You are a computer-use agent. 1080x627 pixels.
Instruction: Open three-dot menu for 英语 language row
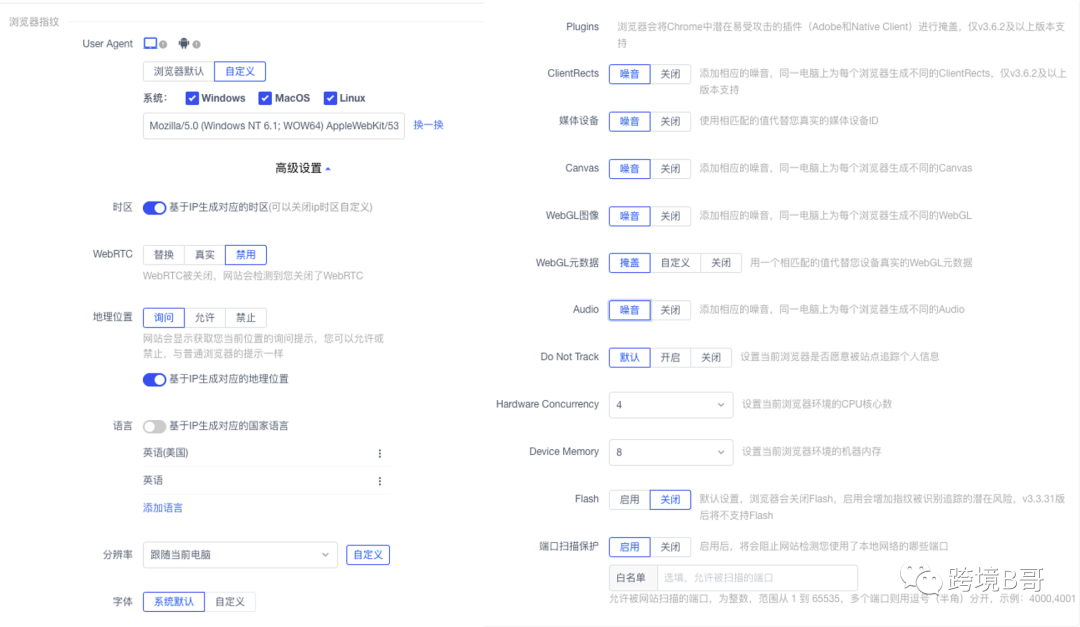pyautogui.click(x=380, y=481)
